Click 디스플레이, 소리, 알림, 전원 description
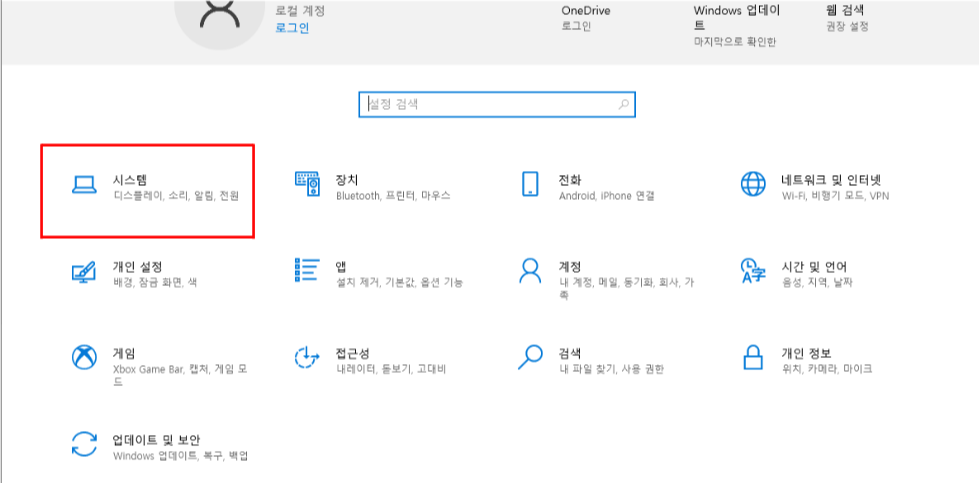This screenshot has width=979, height=483. 176,196
